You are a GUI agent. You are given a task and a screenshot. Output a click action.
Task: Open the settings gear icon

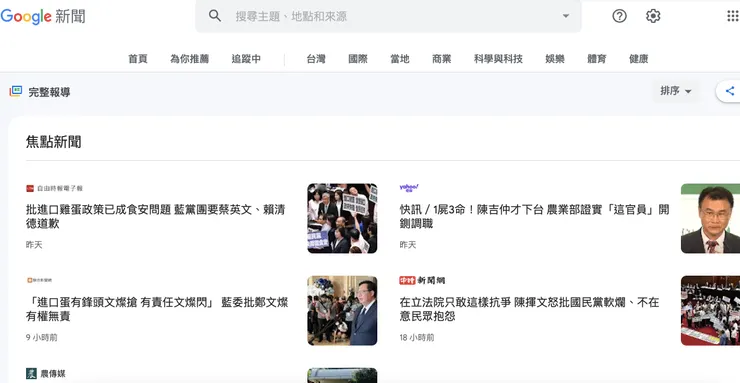click(653, 16)
